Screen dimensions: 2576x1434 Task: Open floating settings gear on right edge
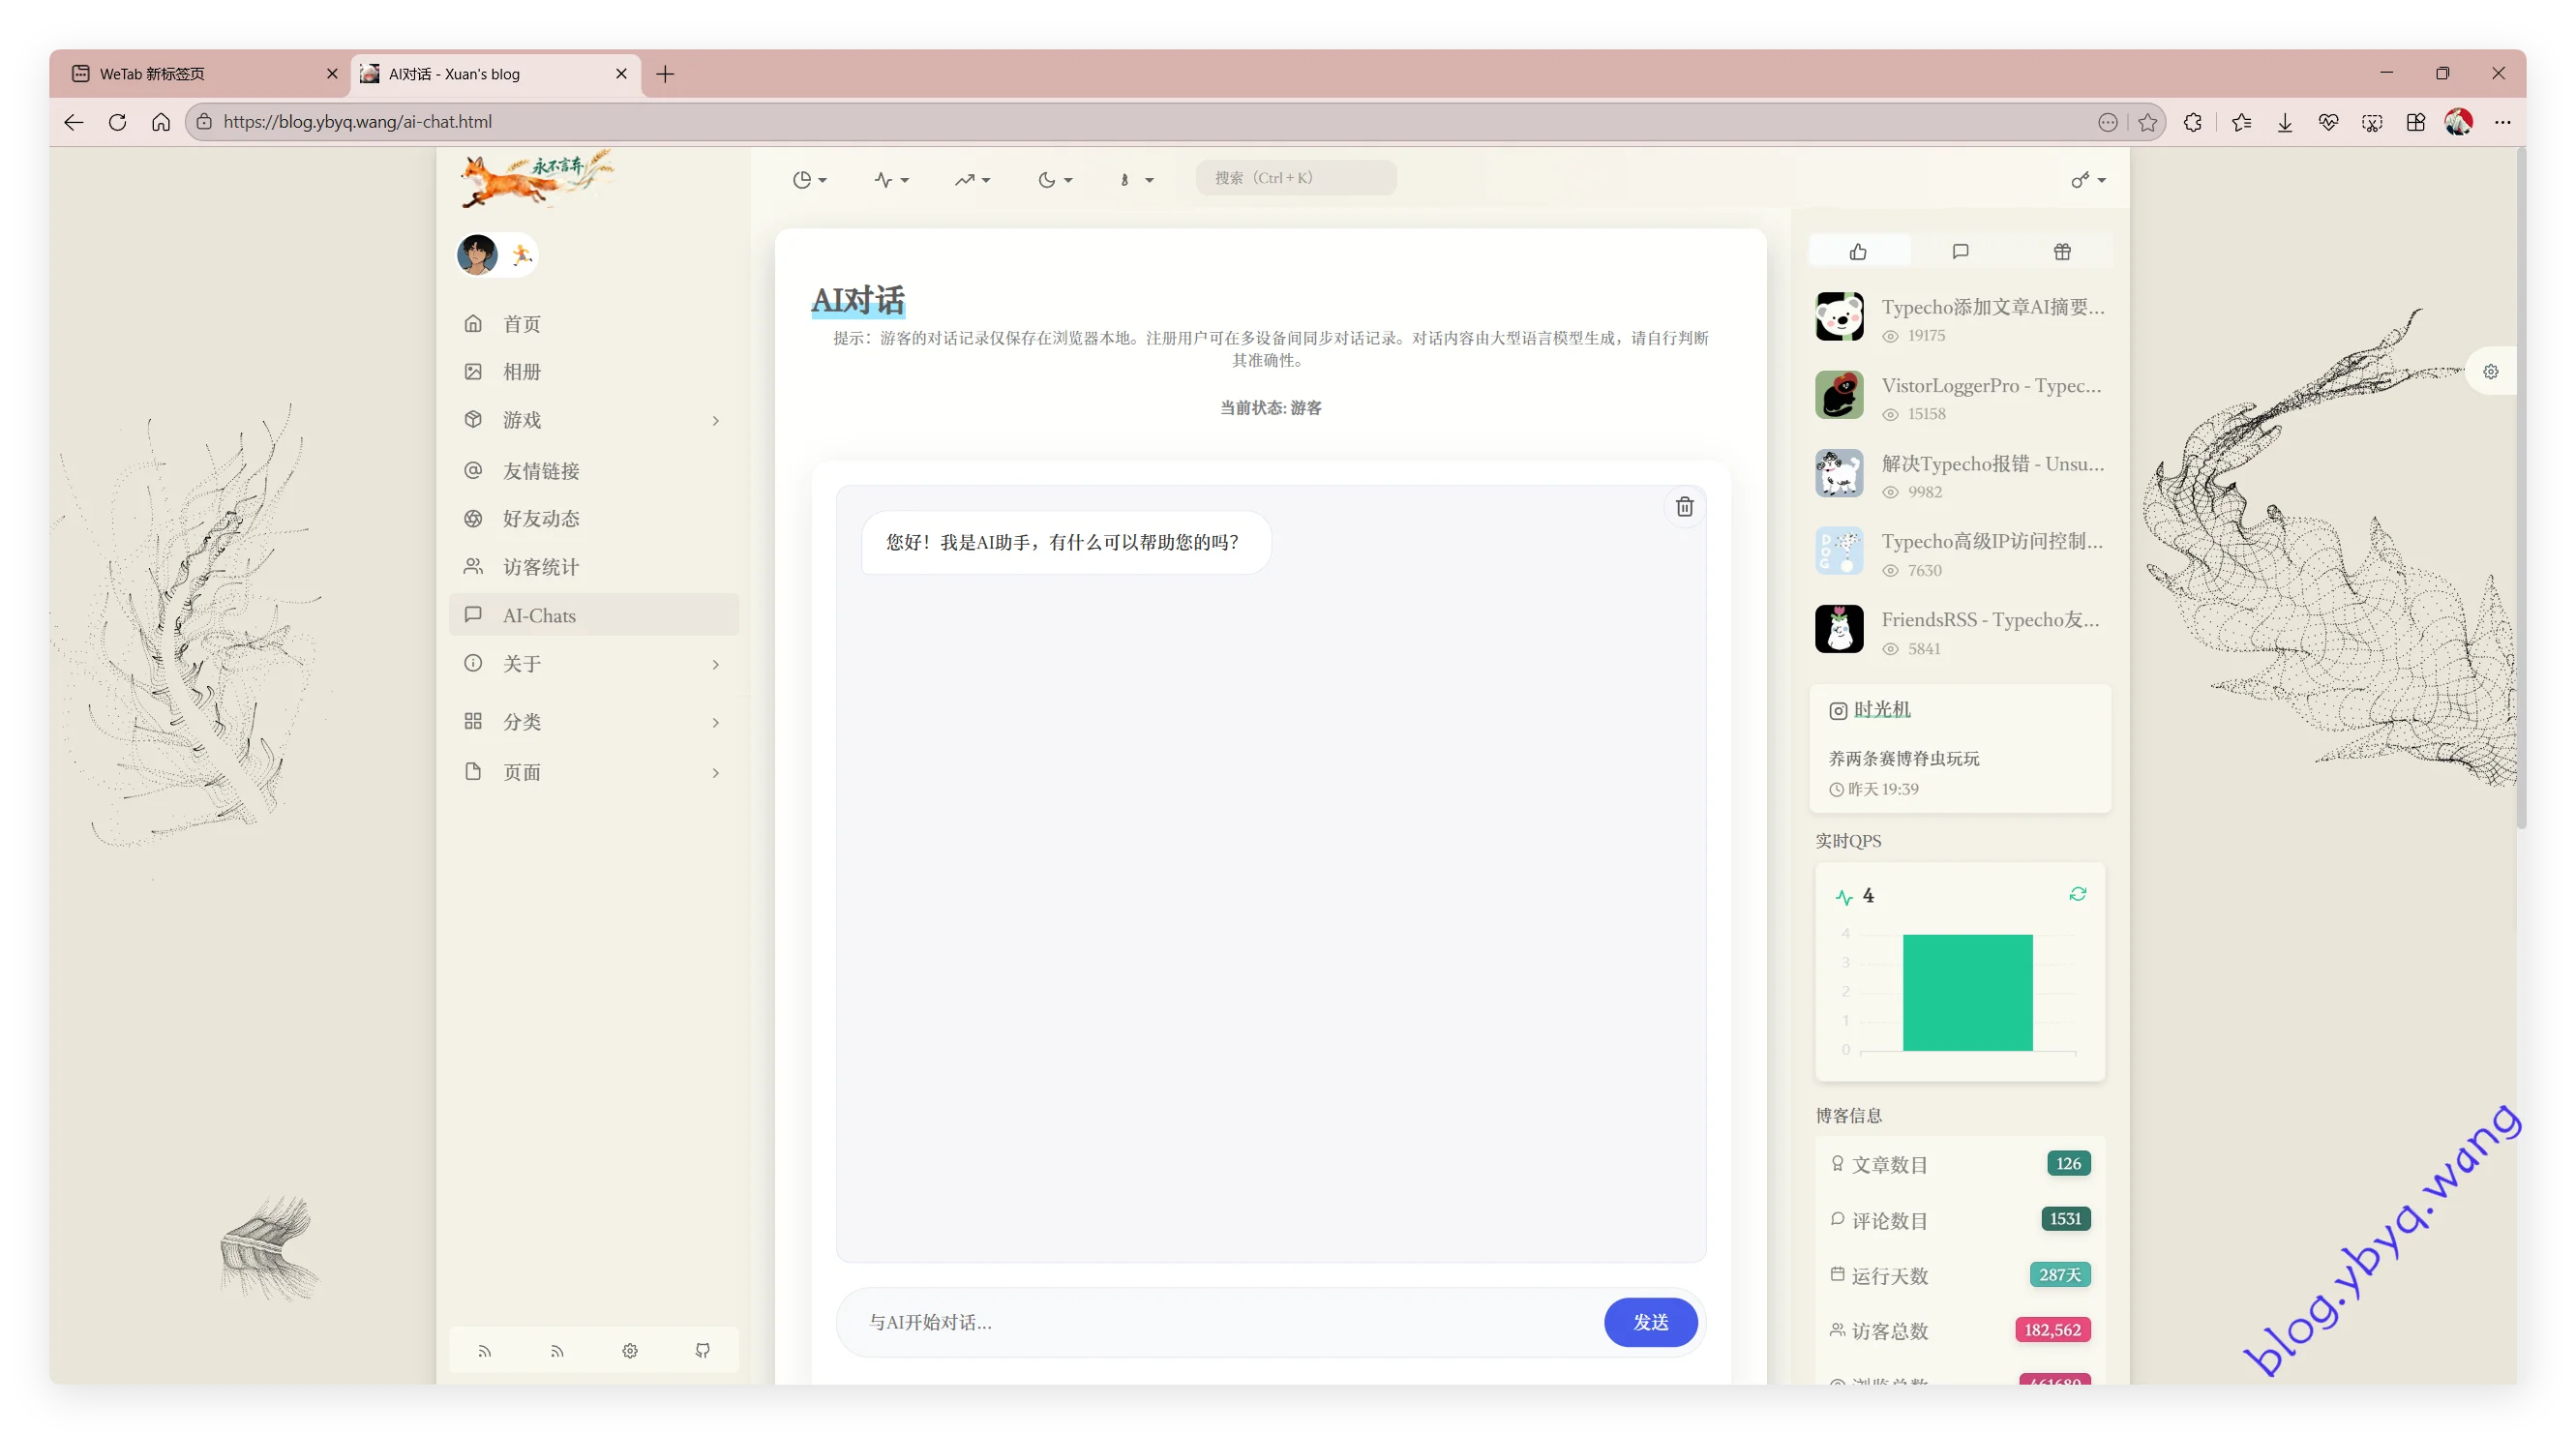pyautogui.click(x=2490, y=371)
